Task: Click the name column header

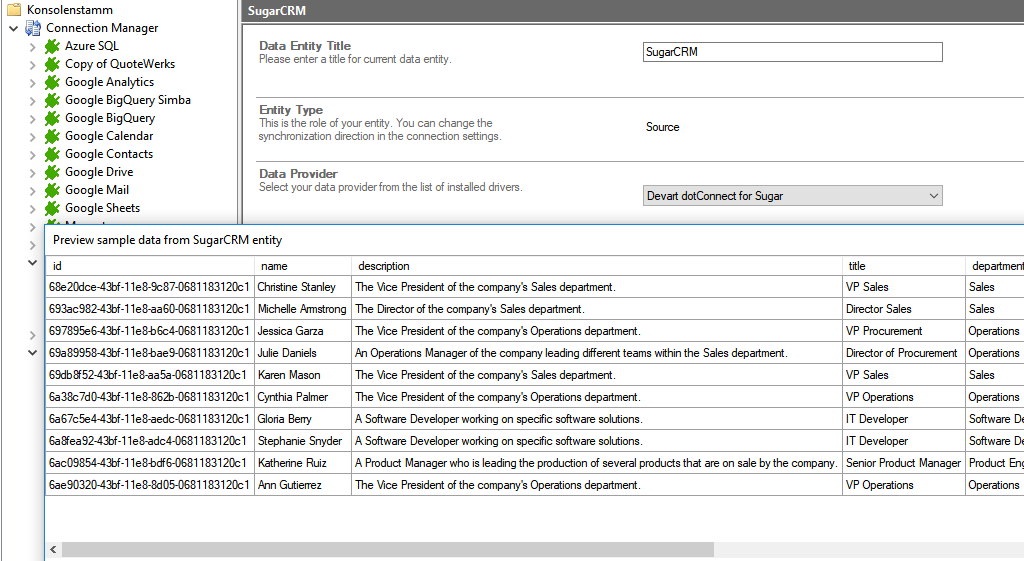Action: click(274, 266)
